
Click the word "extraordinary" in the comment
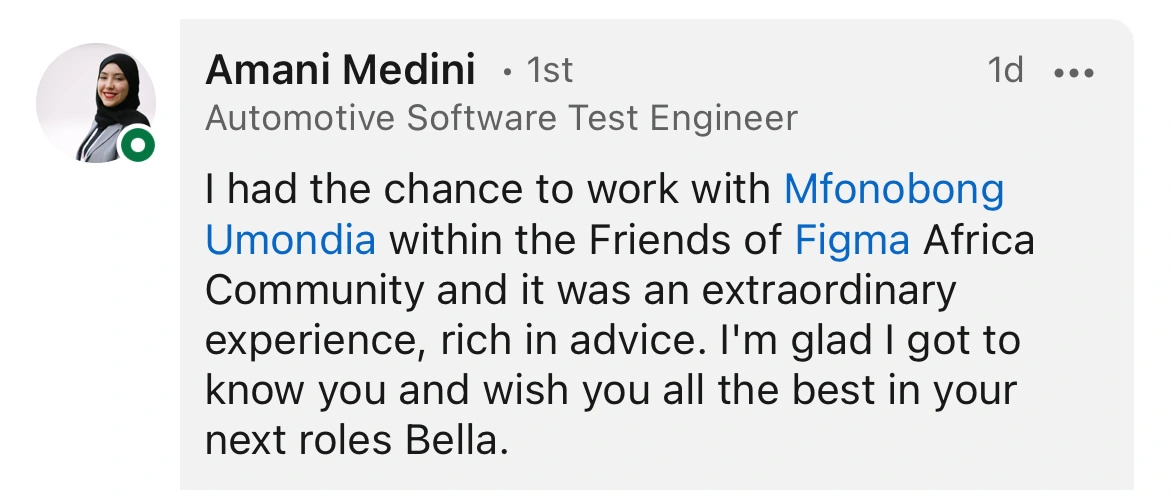[x=829, y=291]
